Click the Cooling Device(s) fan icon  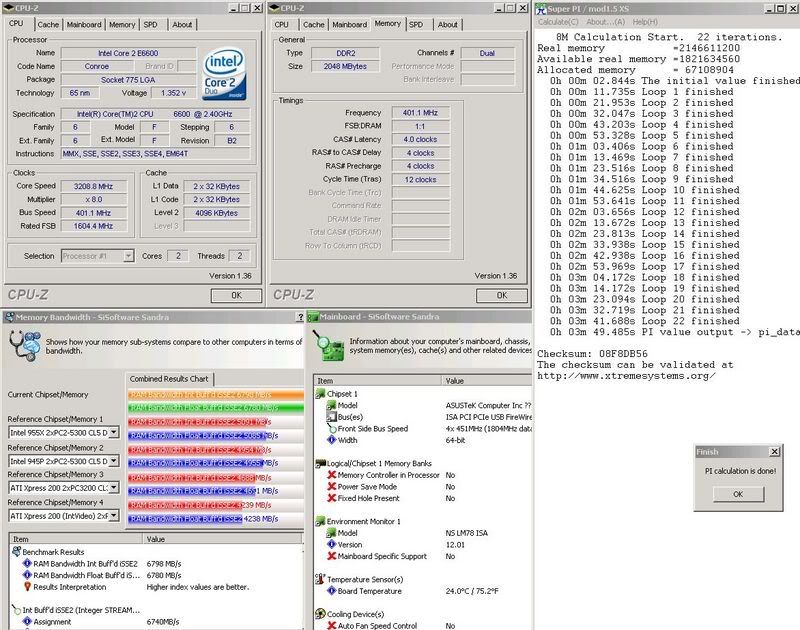click(320, 614)
